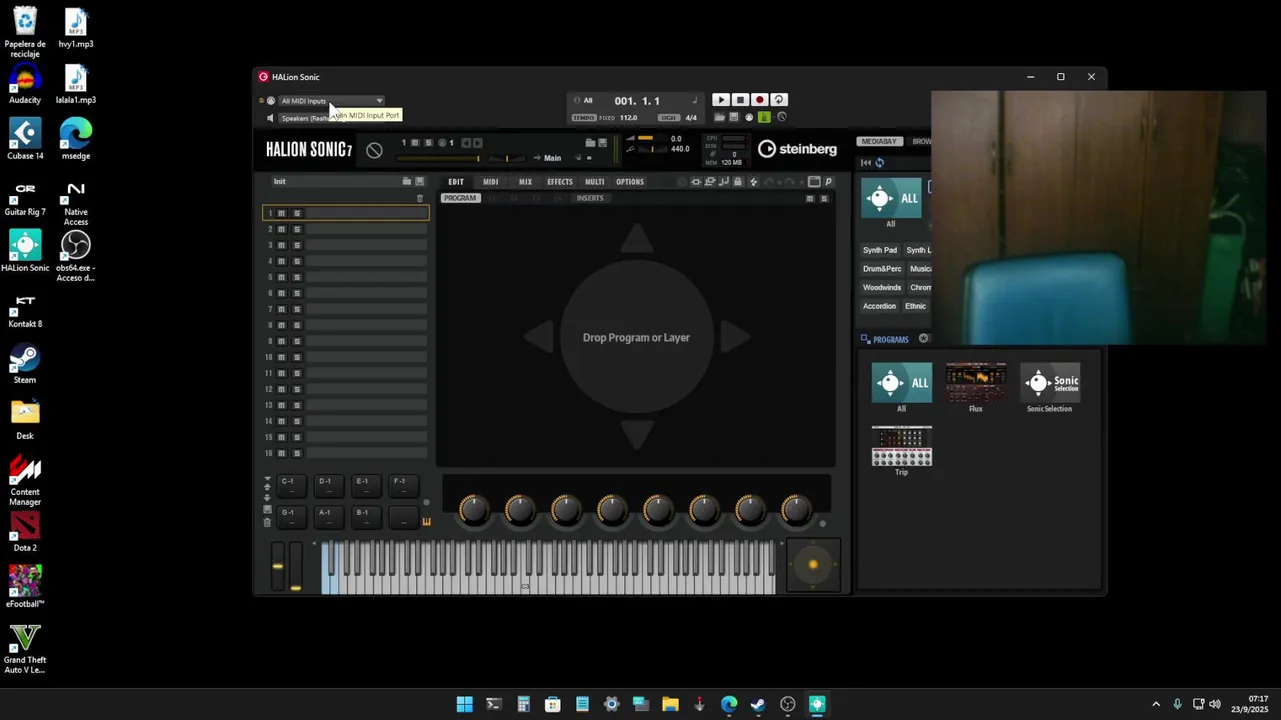
Task: Switch to the EFFECTS tab
Action: (560, 182)
